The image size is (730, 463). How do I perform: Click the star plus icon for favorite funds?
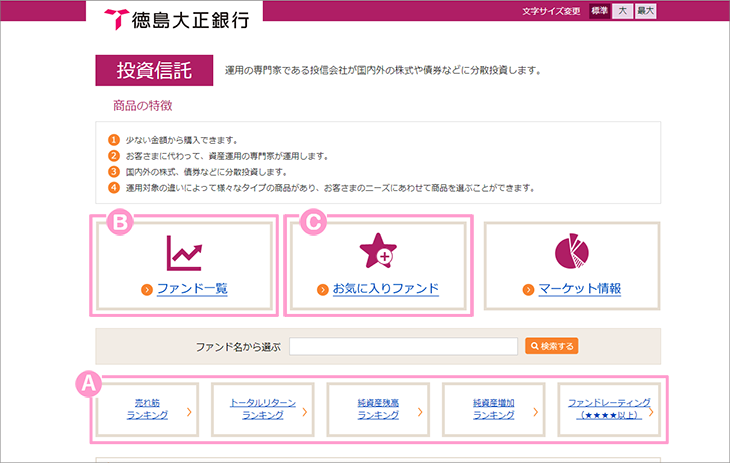(x=378, y=251)
